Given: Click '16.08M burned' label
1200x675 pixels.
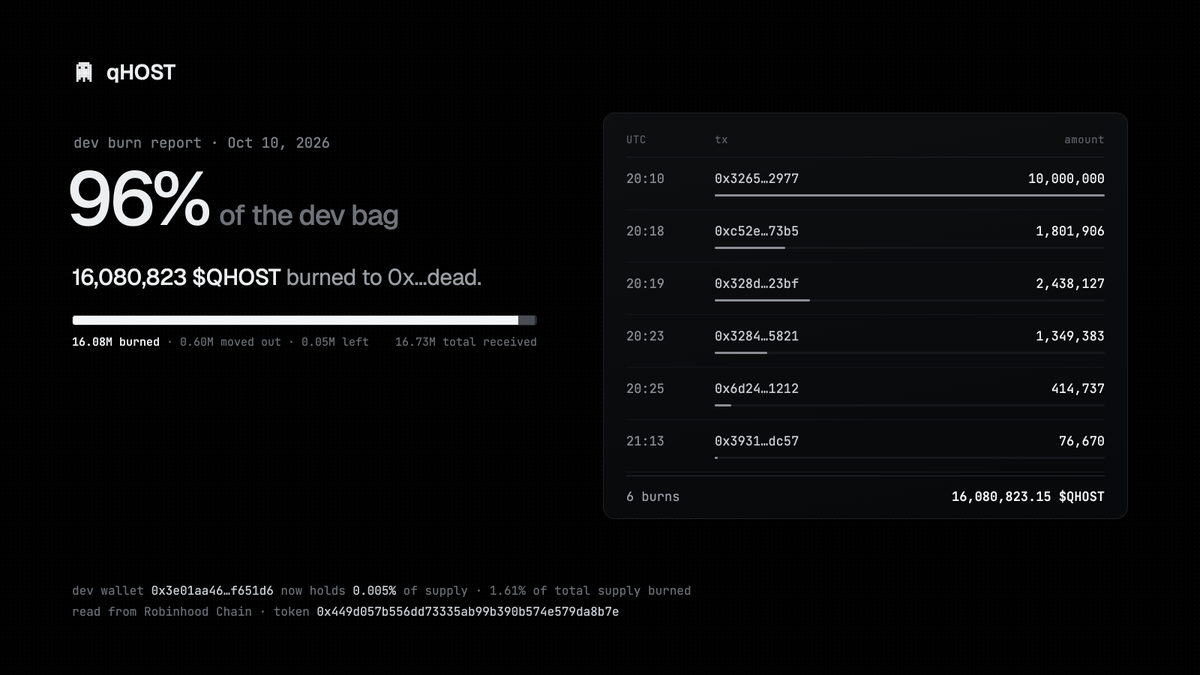Looking at the screenshot, I should coord(116,342).
